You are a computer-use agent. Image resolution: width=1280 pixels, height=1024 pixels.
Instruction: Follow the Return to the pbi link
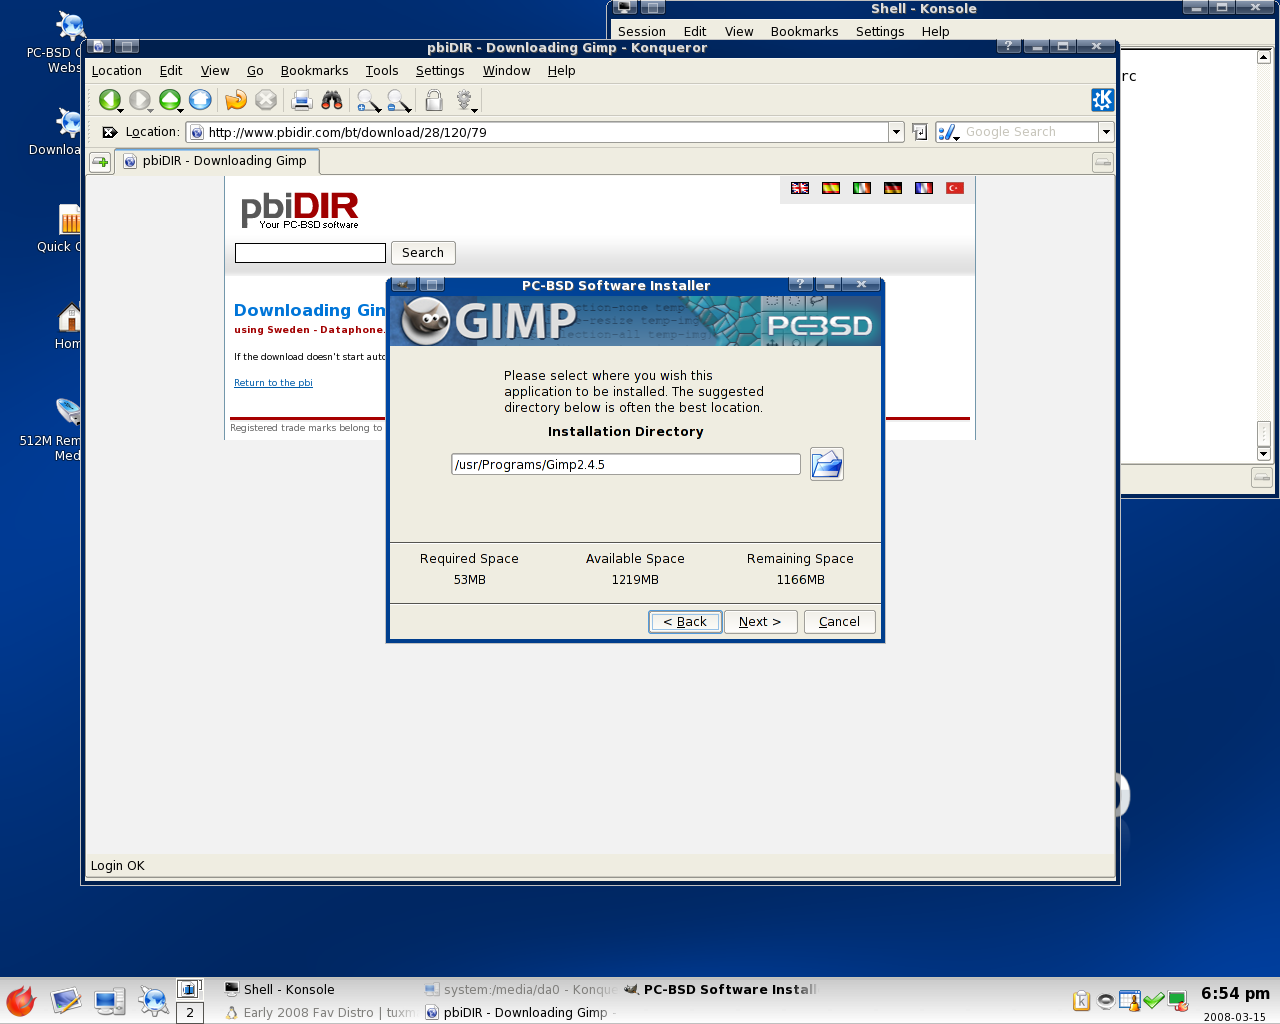[273, 383]
